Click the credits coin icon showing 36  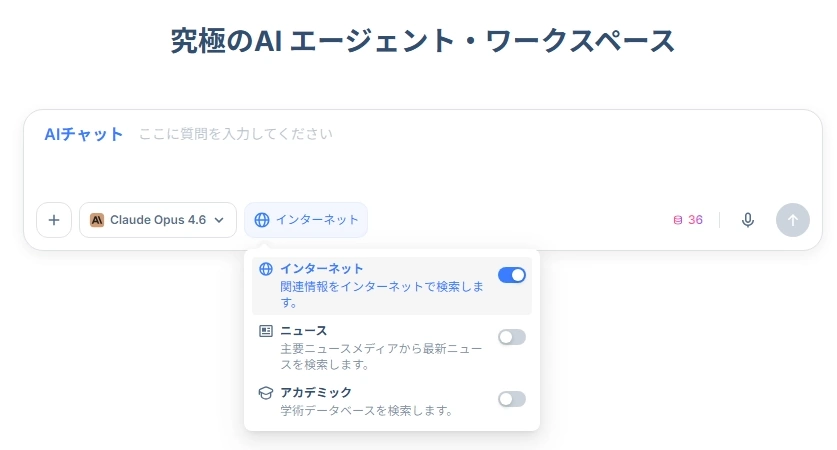click(678, 220)
